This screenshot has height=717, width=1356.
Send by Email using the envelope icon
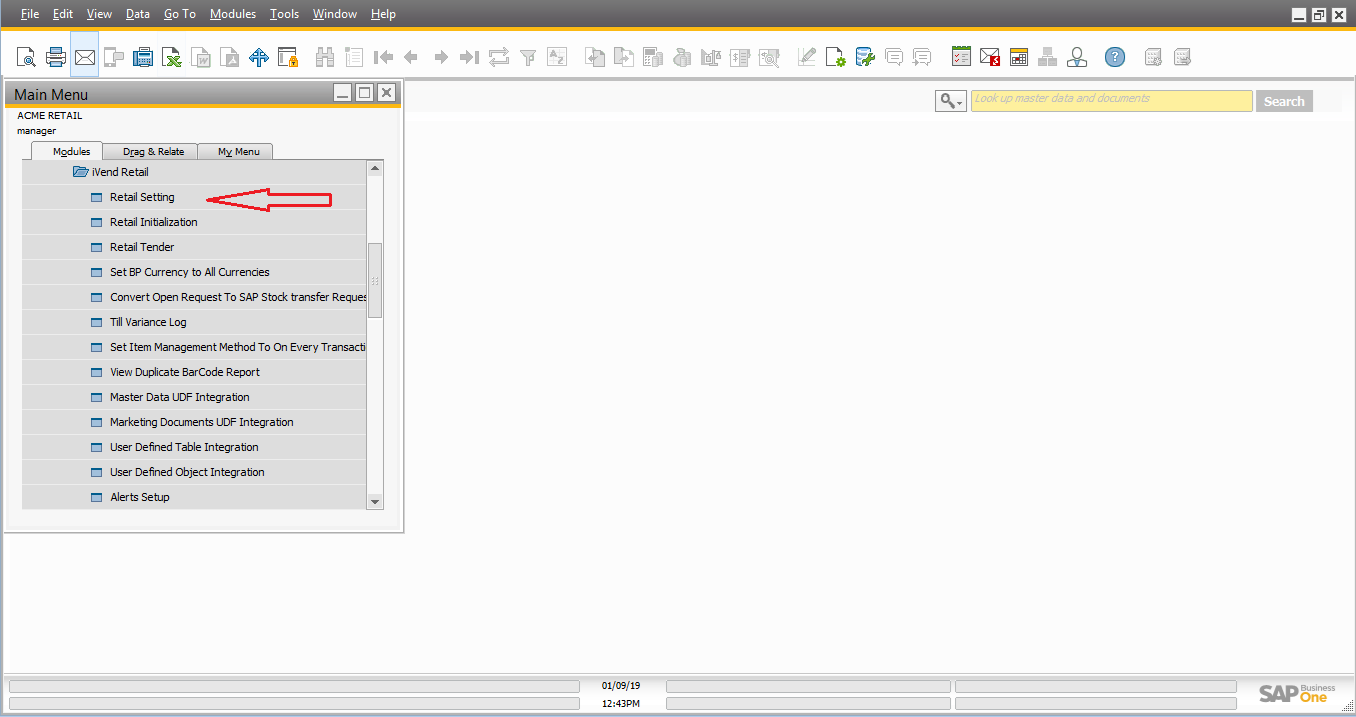click(x=85, y=57)
